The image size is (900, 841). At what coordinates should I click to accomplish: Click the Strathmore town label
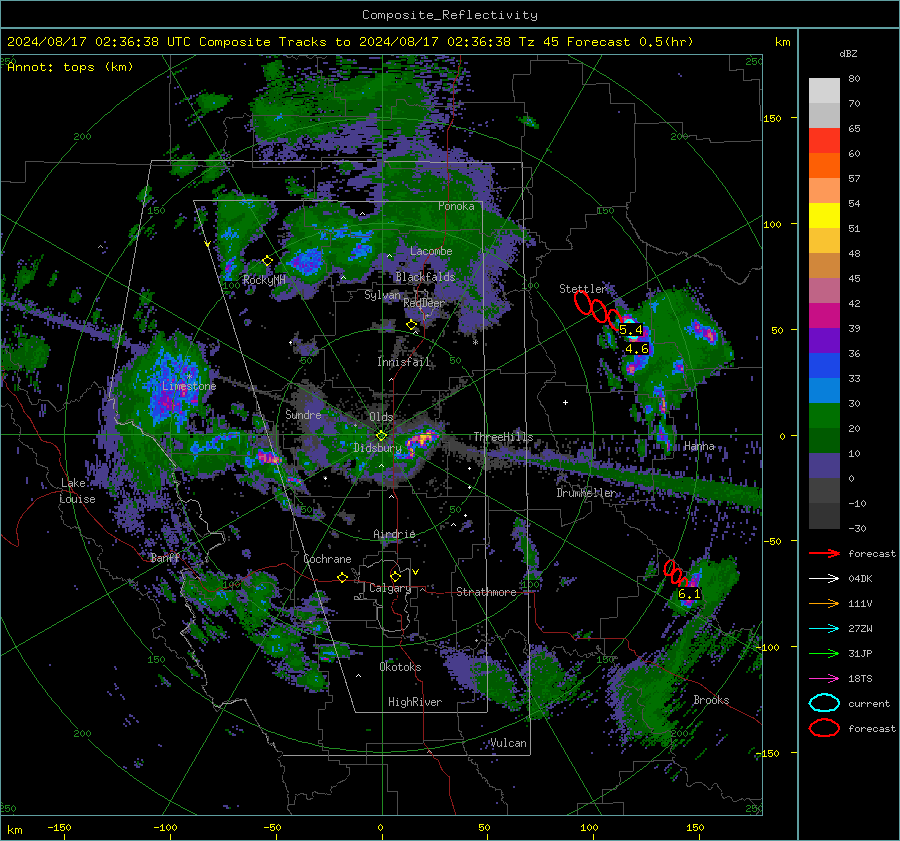click(486, 592)
